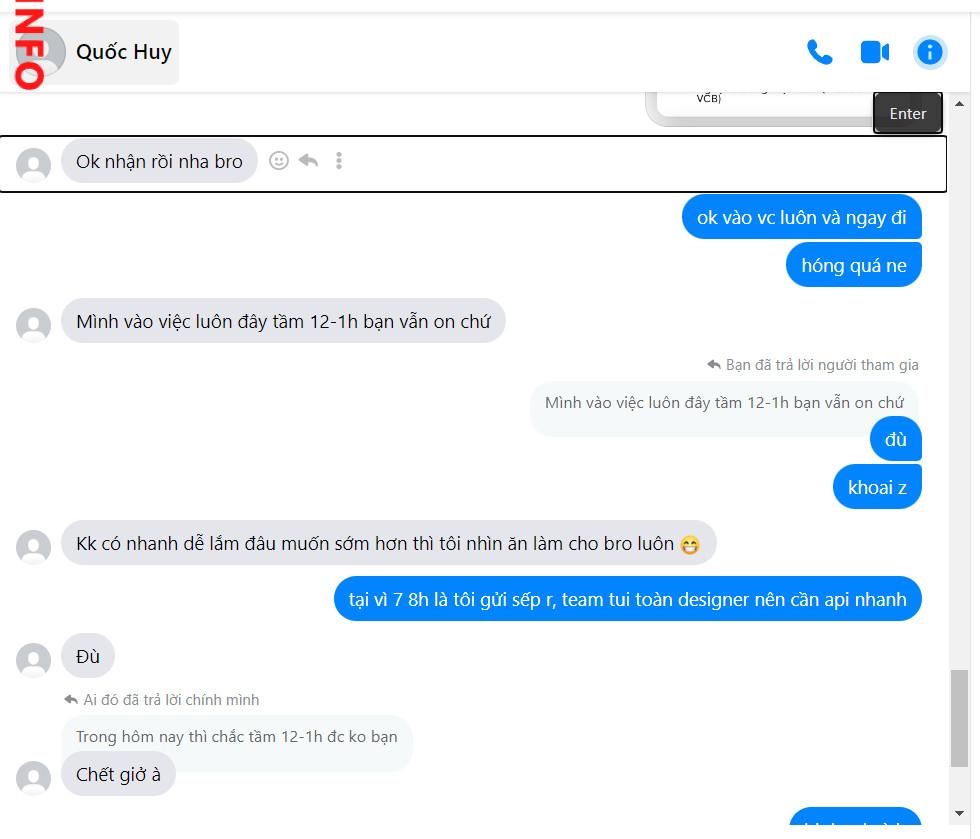This screenshot has width=980, height=839.
Task: Click sender avatar beside 'Đù' message
Action: coord(33,659)
